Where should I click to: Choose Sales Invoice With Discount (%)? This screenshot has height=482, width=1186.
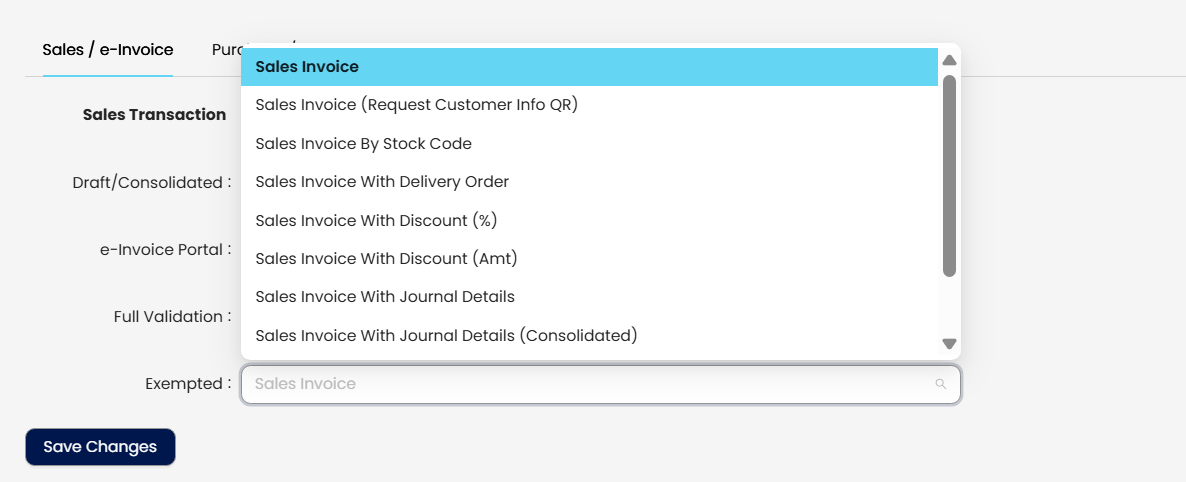[x=376, y=220]
